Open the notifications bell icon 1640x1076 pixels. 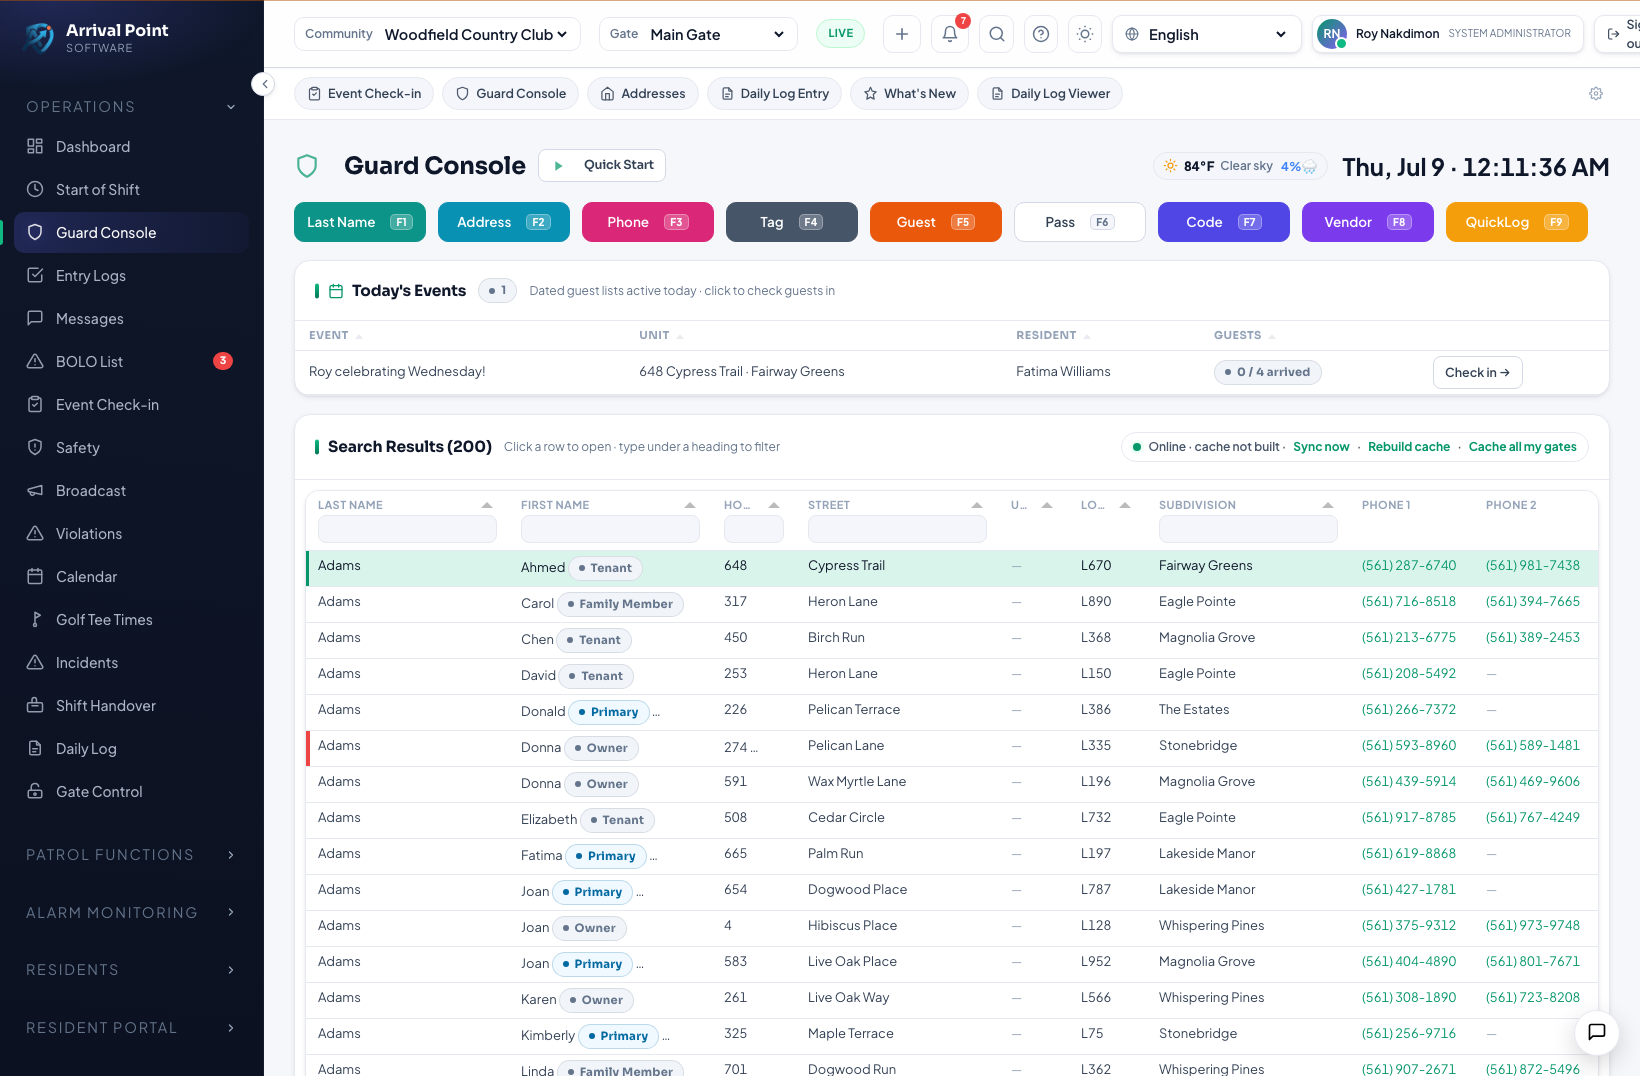[950, 34]
